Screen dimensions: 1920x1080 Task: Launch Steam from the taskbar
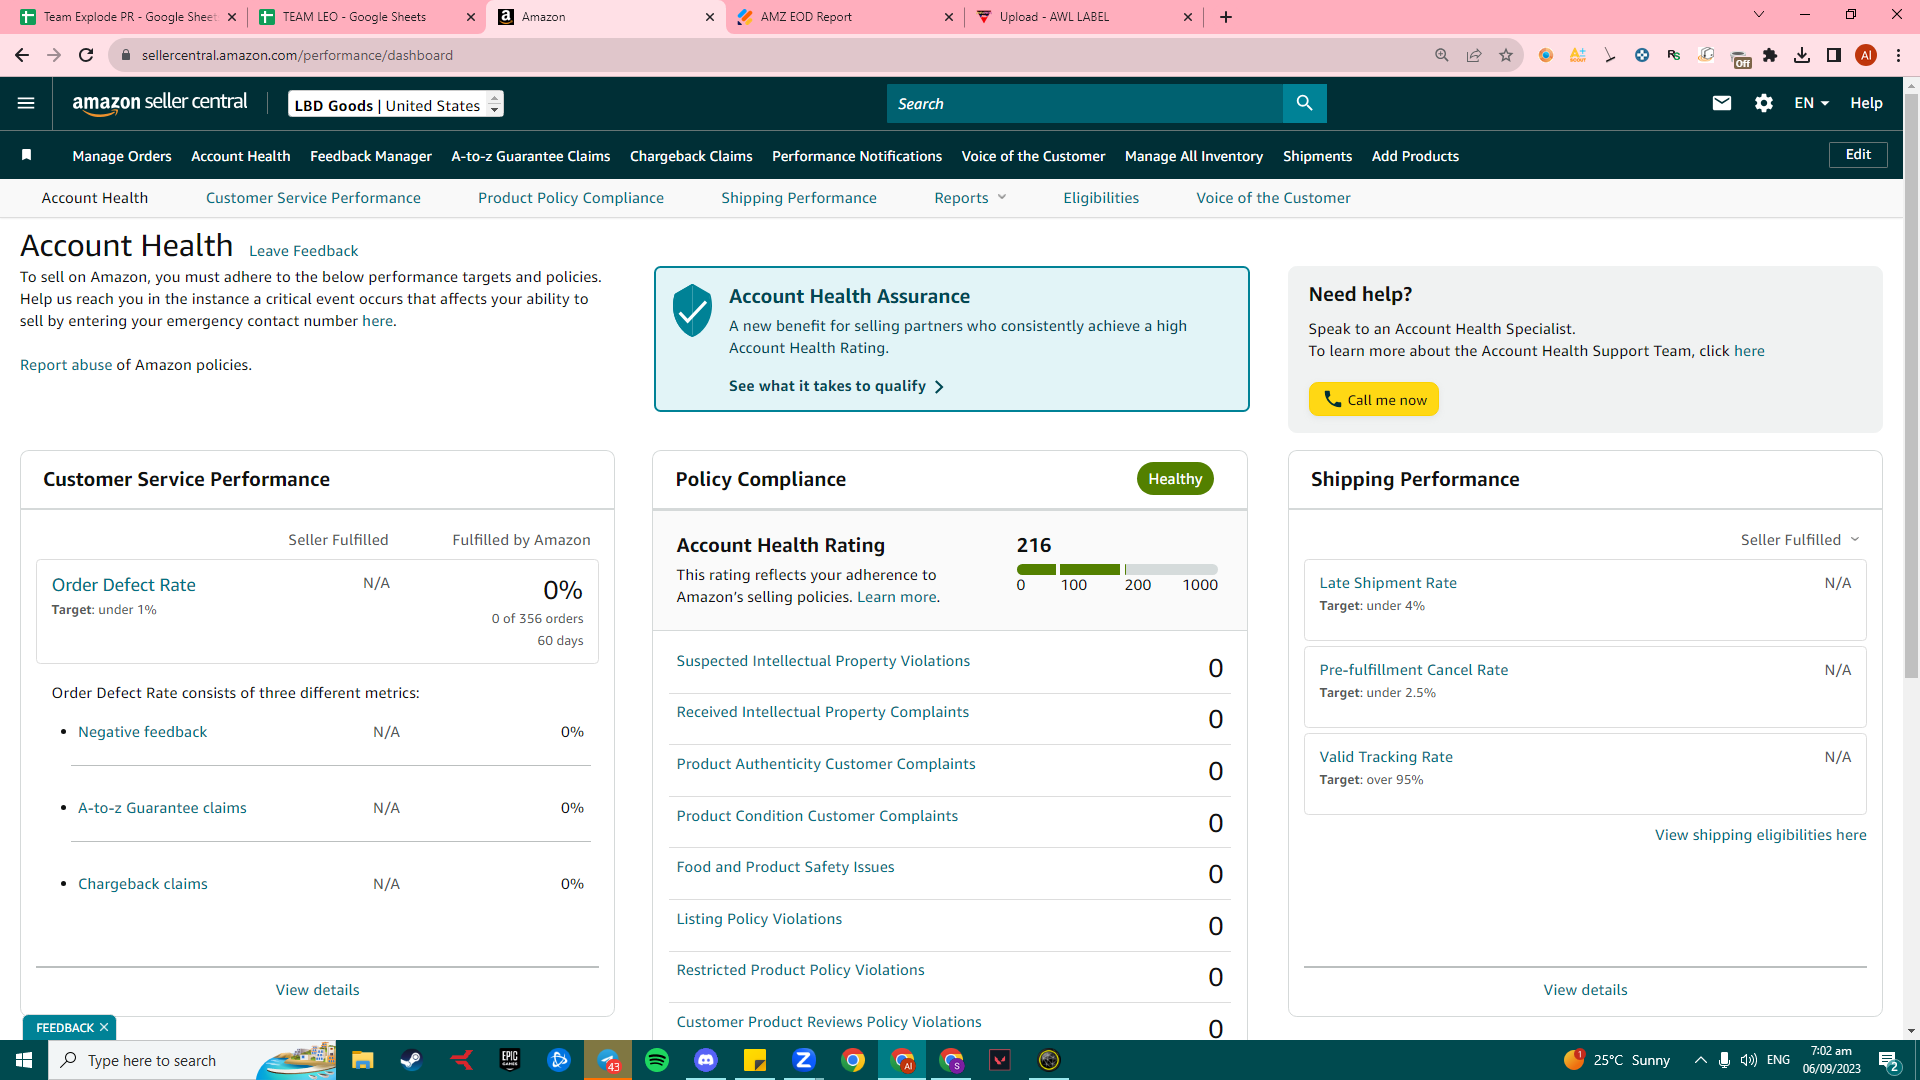pos(411,1060)
